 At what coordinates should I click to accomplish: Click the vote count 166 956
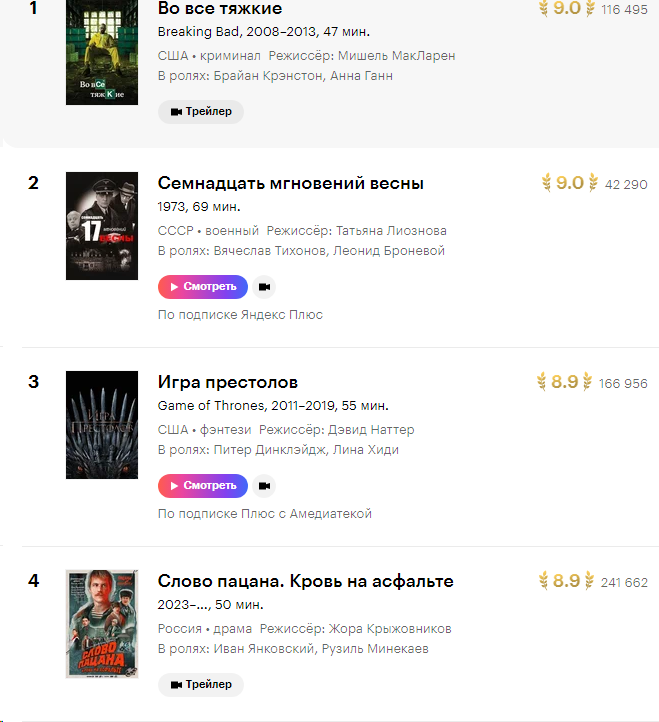click(x=623, y=384)
